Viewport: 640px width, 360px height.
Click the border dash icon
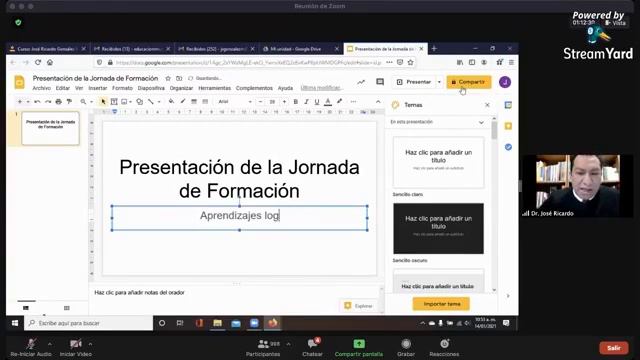pyautogui.click(x=205, y=102)
